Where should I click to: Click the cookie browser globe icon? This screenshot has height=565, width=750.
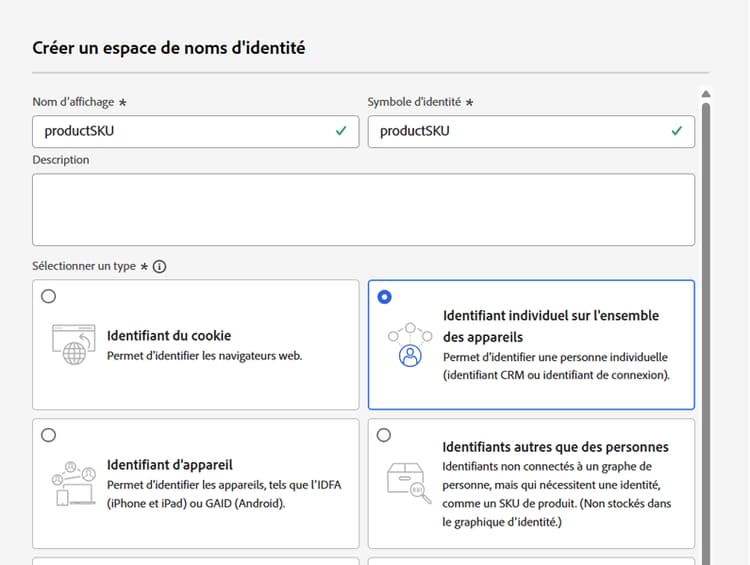[x=72, y=345]
